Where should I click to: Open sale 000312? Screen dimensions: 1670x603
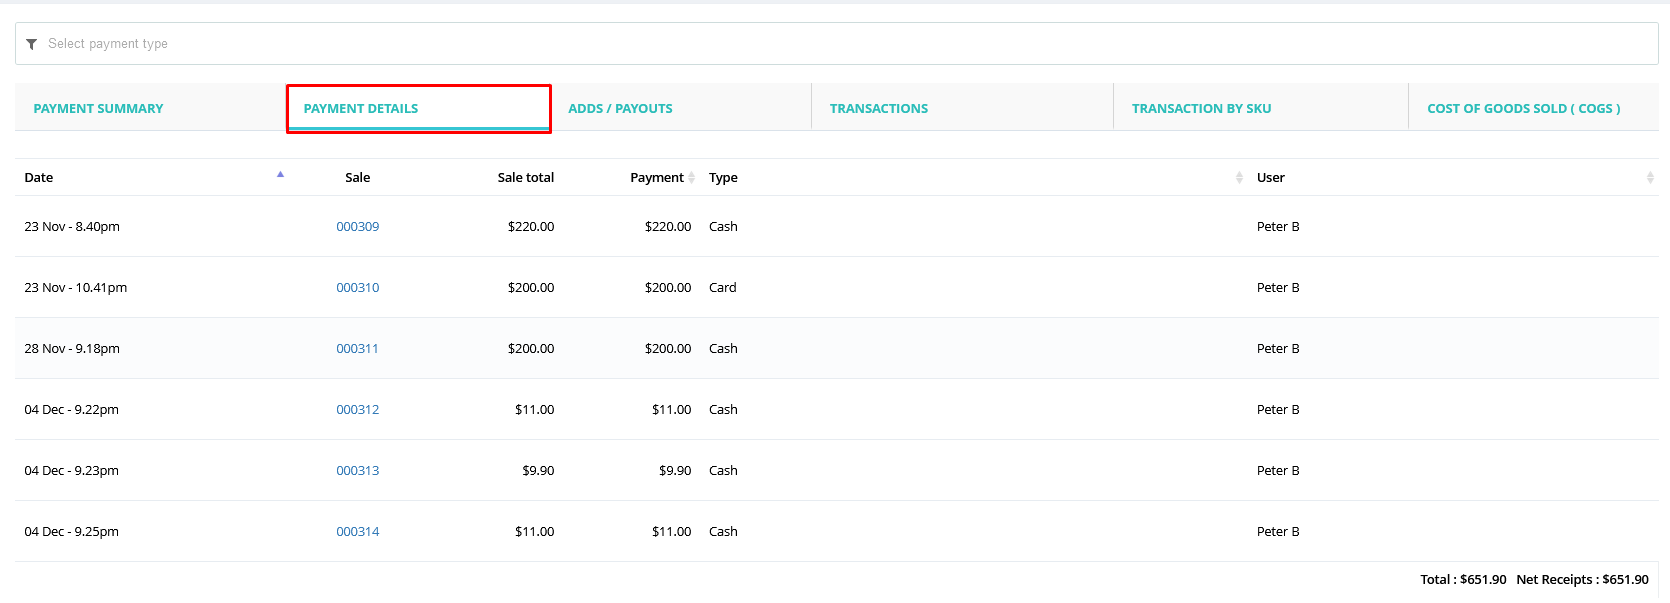(357, 409)
